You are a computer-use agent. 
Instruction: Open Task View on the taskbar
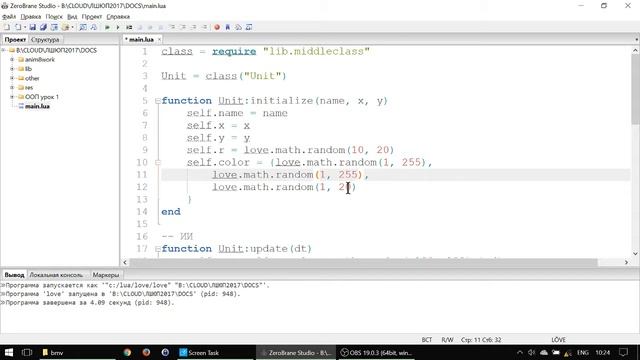point(27,352)
